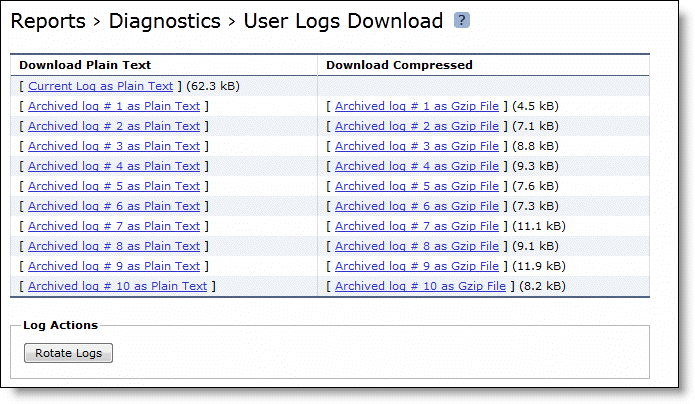Click the (62.3 kB) current log size
This screenshot has height=404, width=695.
click(x=213, y=86)
